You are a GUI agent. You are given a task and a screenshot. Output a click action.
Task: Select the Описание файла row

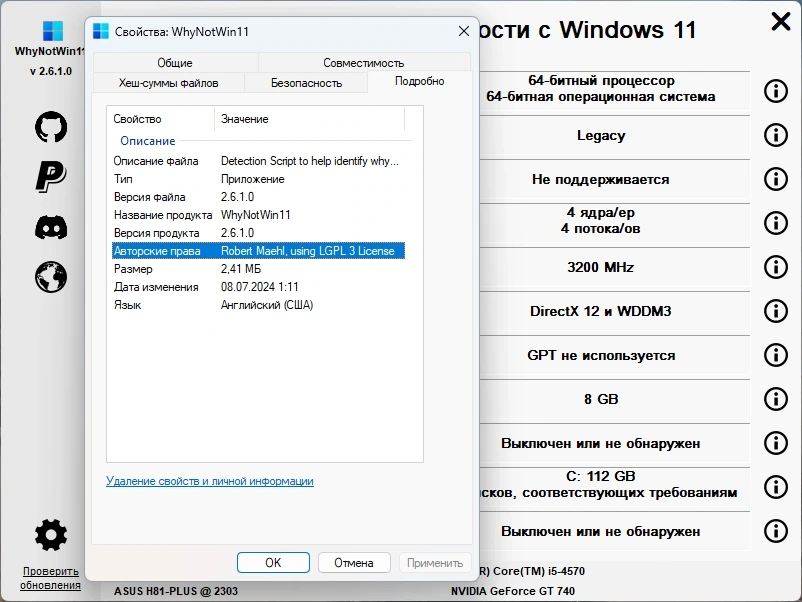click(x=258, y=161)
